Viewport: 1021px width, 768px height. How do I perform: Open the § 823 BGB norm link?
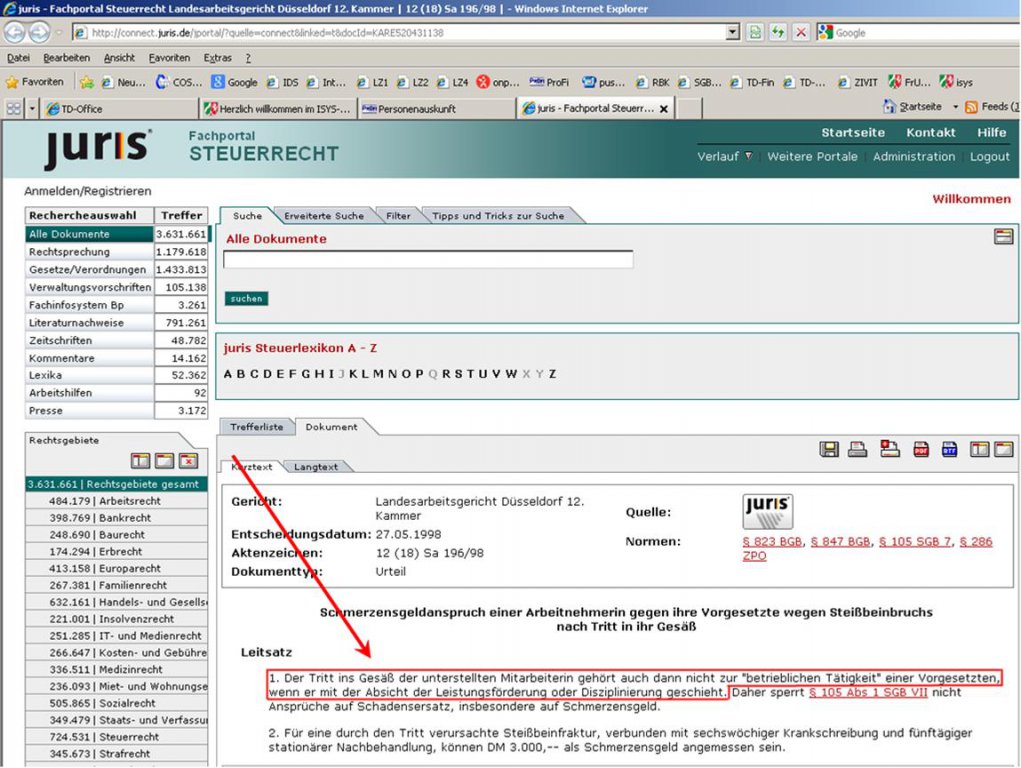tap(772, 542)
